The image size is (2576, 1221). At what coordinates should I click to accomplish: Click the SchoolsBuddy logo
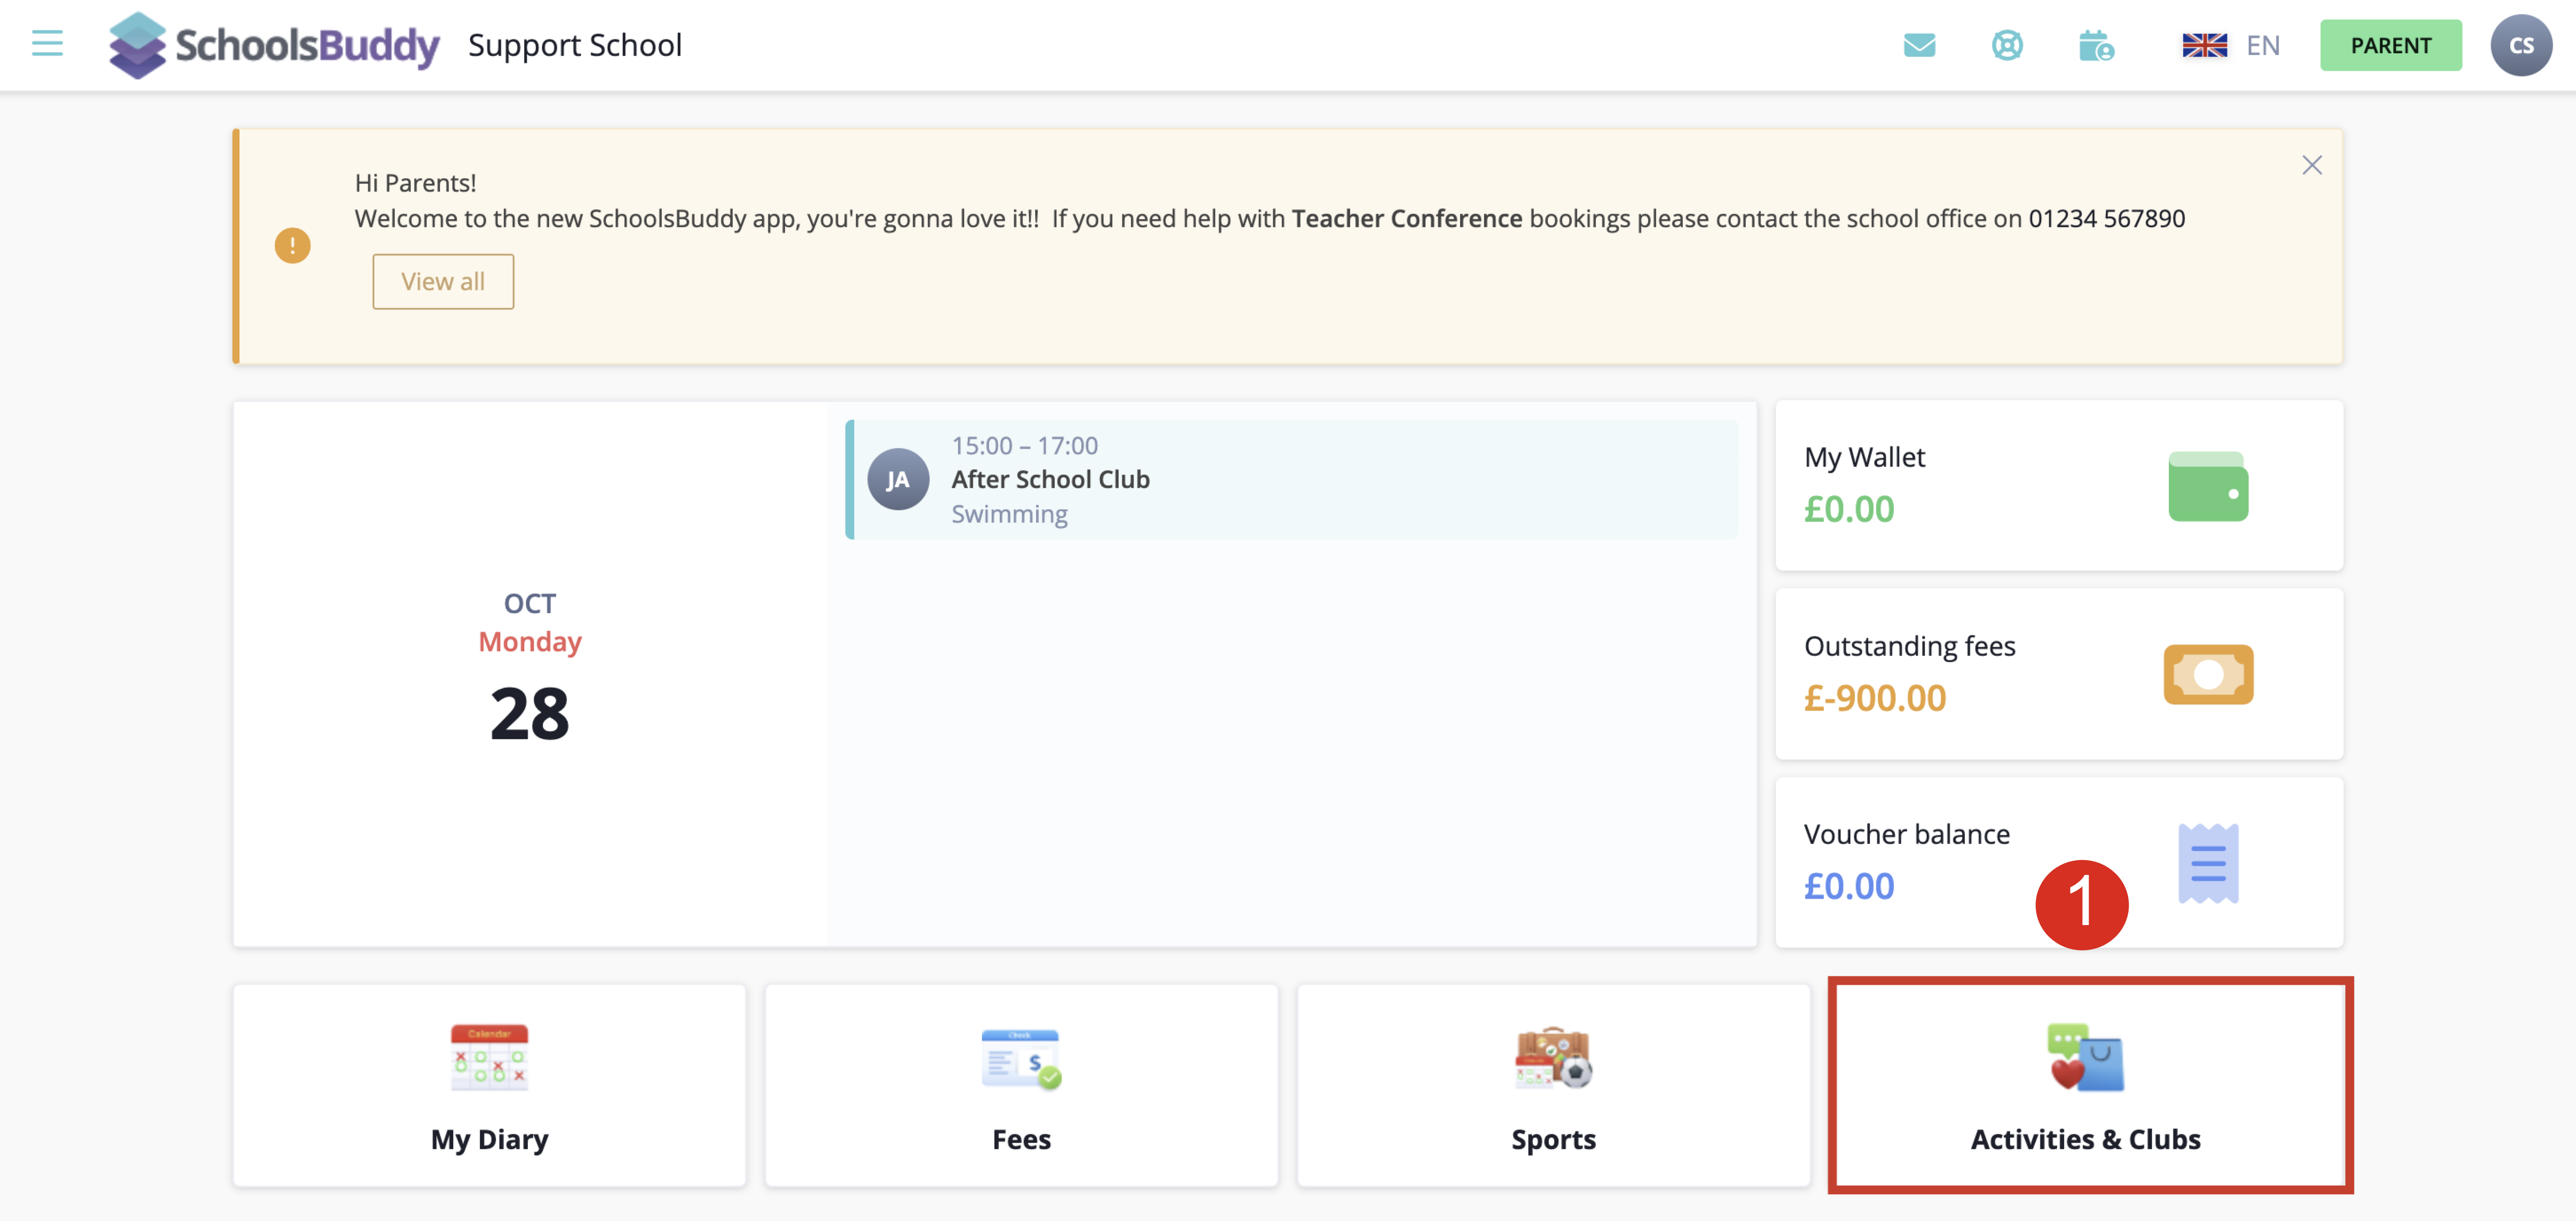coord(274,45)
